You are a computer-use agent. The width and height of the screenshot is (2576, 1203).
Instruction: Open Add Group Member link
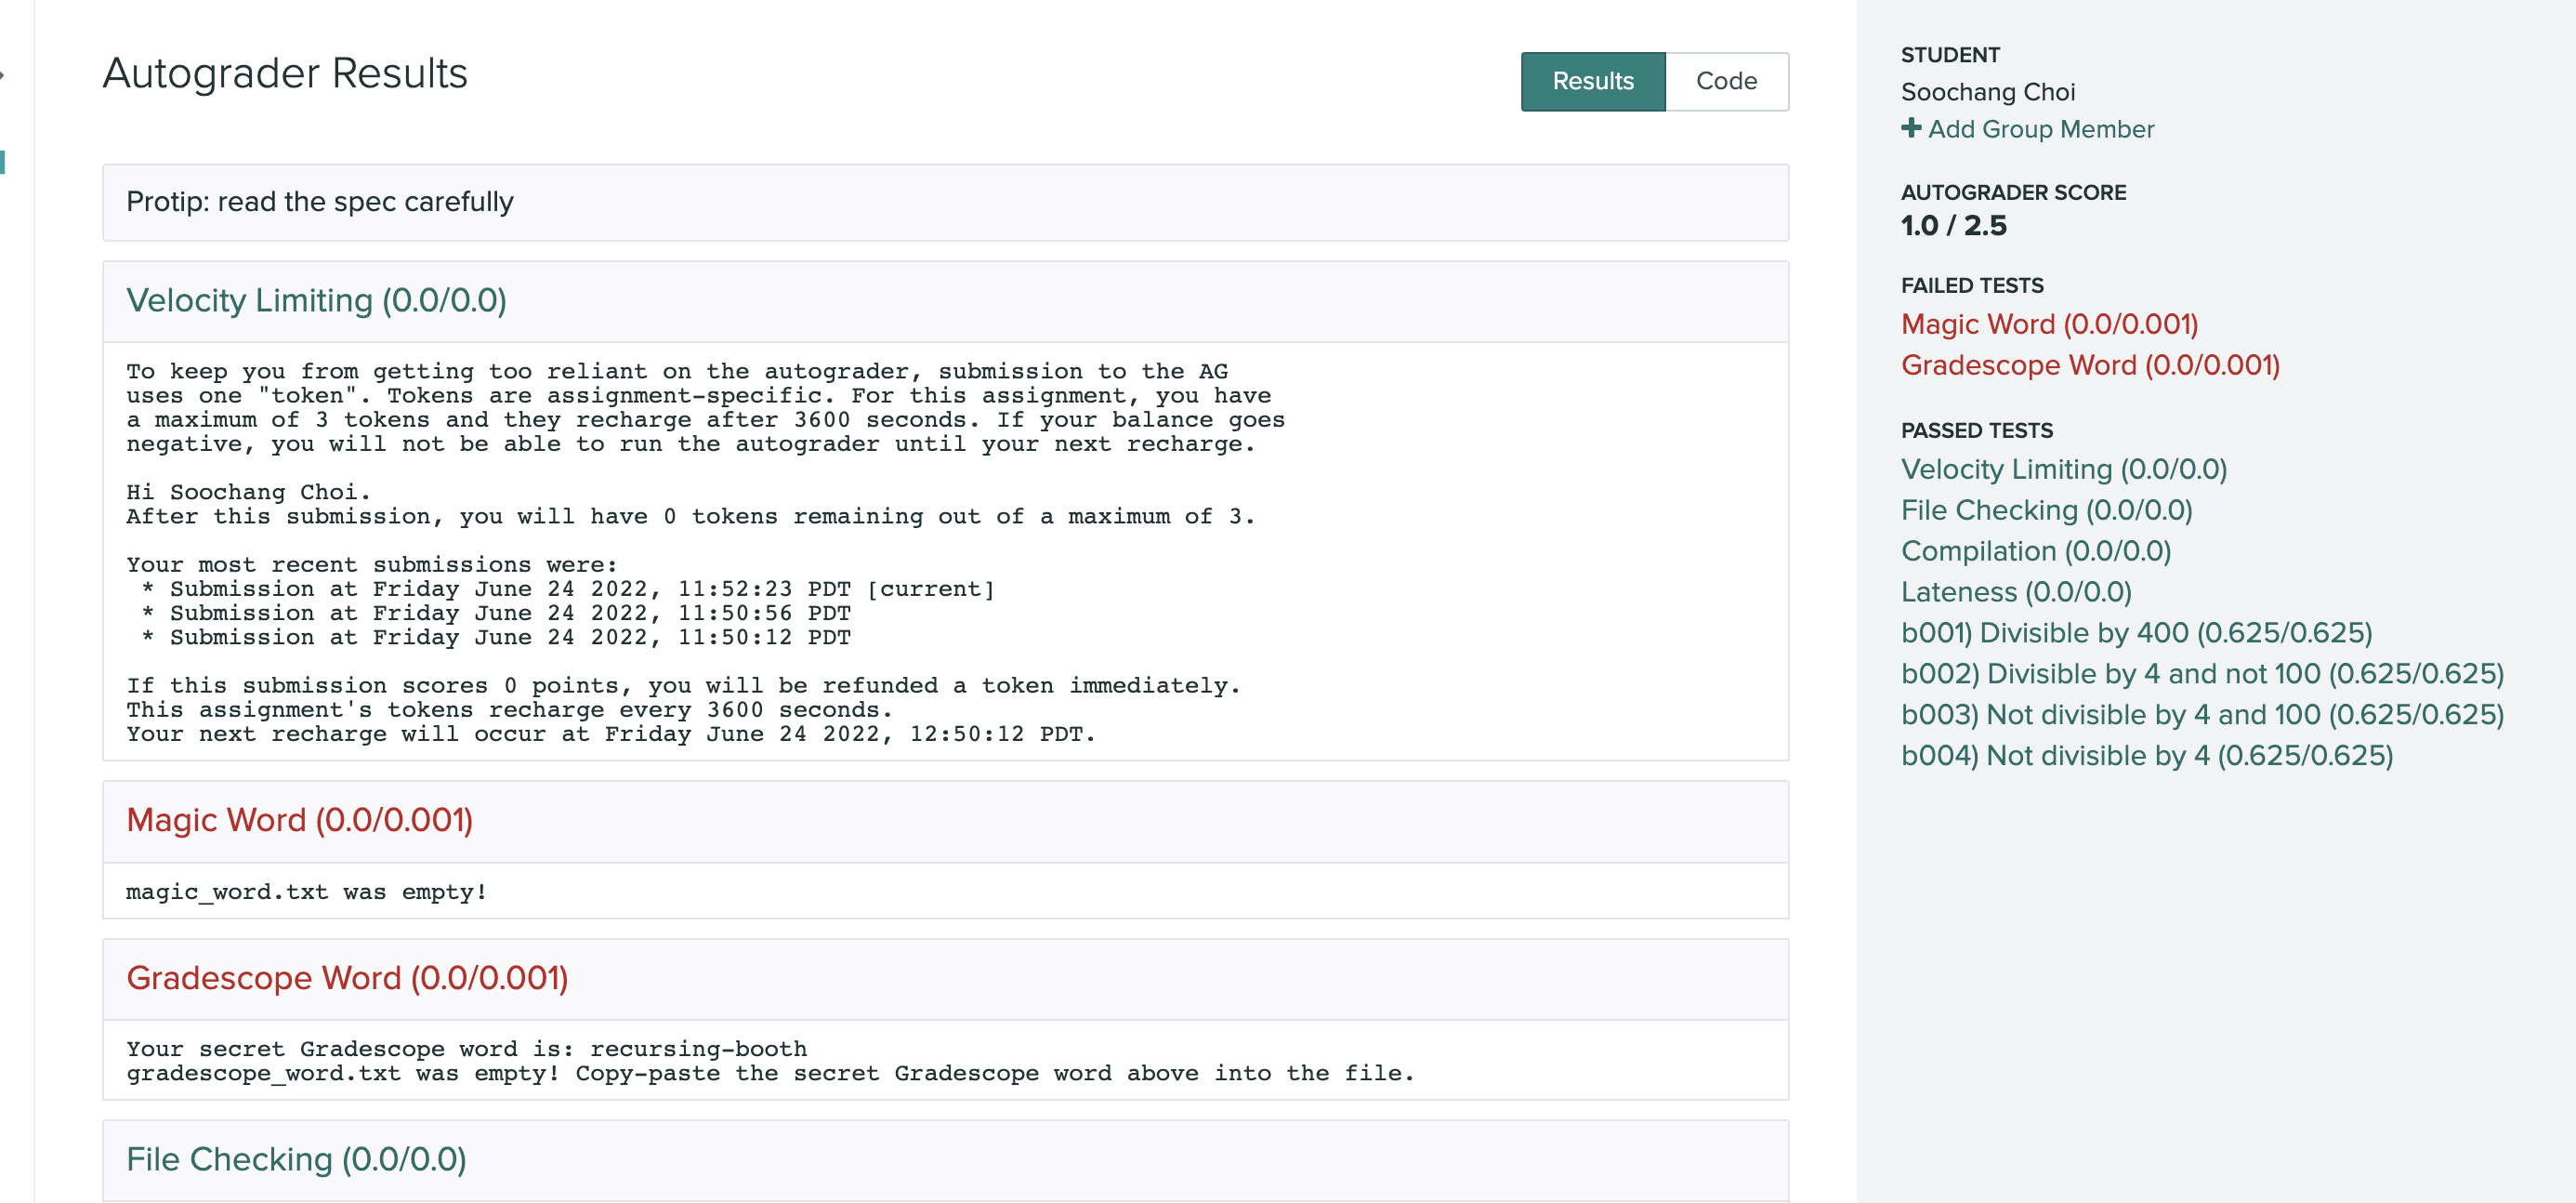[x=2040, y=129]
